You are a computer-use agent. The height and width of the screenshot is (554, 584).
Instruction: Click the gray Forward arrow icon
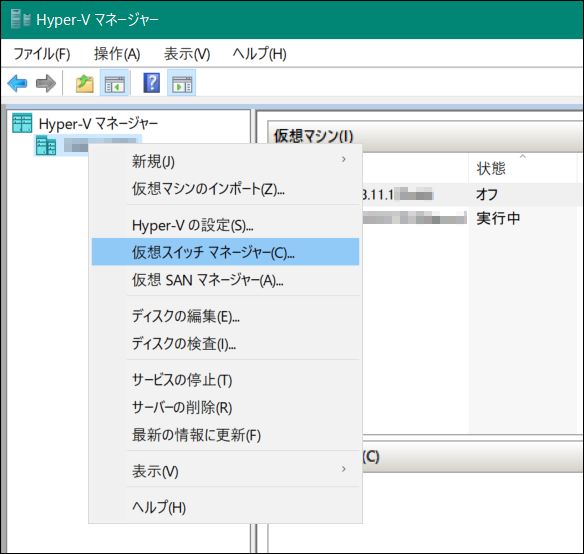(45, 83)
